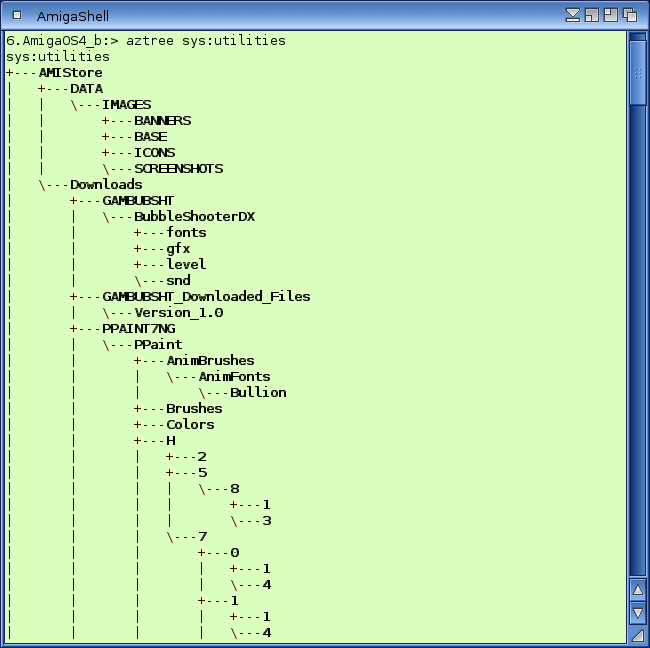Select the GAMBUBSHT_Downloaded_Files entry
The width and height of the screenshot is (650, 648).
click(x=206, y=297)
